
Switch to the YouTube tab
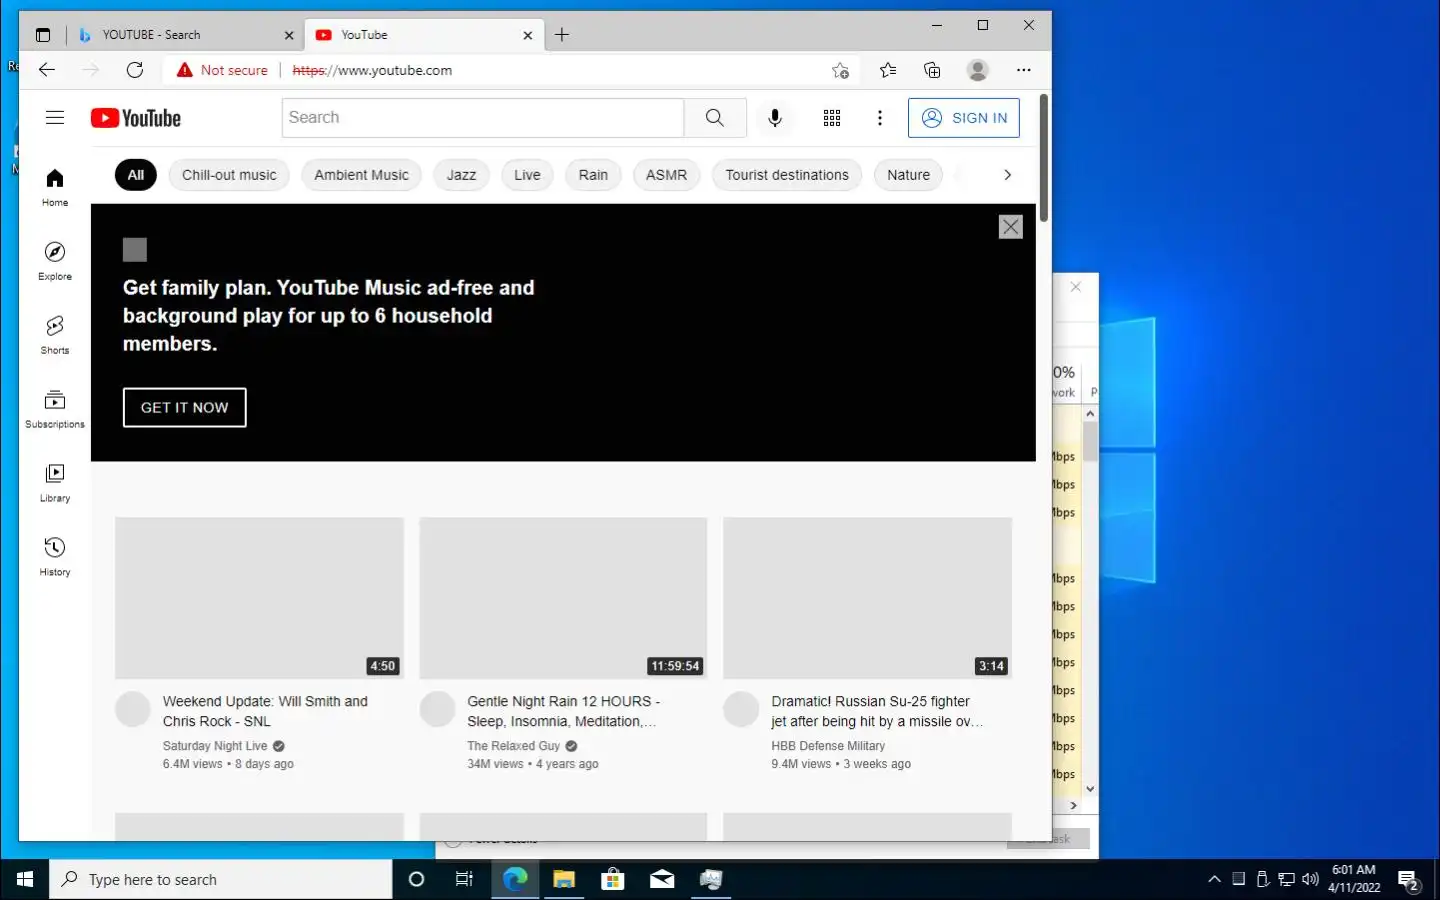(424, 35)
